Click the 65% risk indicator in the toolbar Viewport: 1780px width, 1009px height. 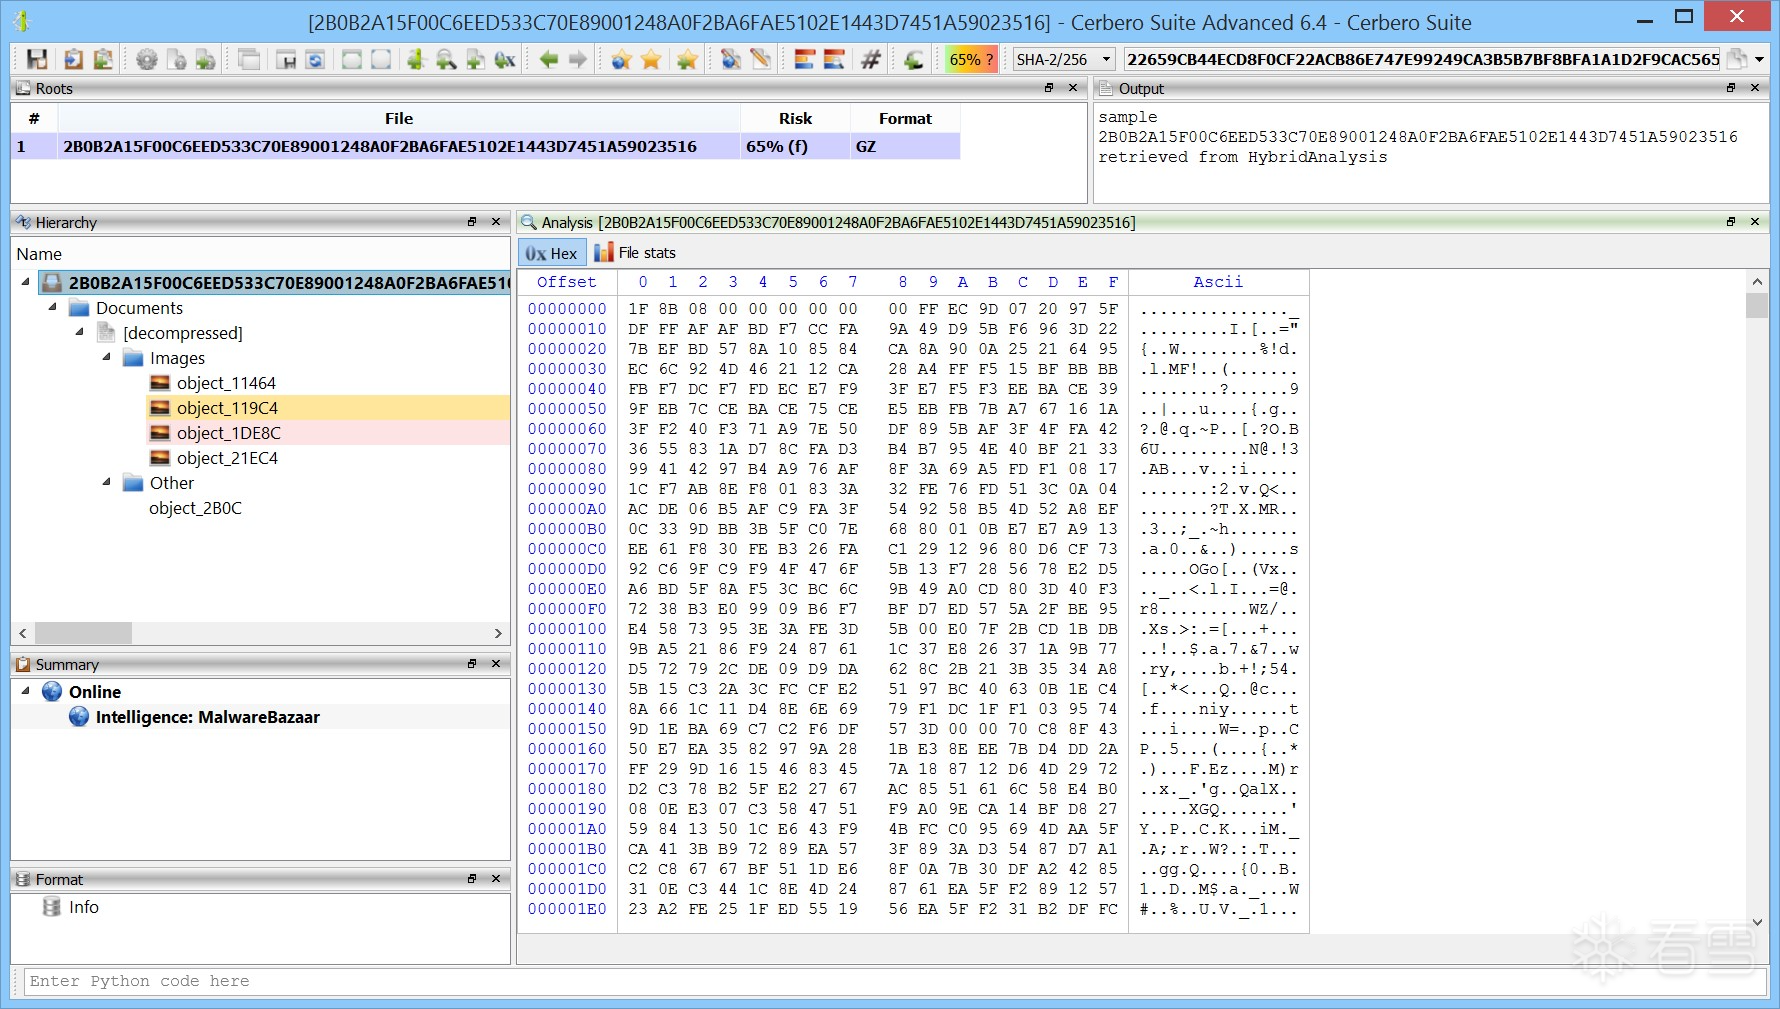click(x=971, y=60)
